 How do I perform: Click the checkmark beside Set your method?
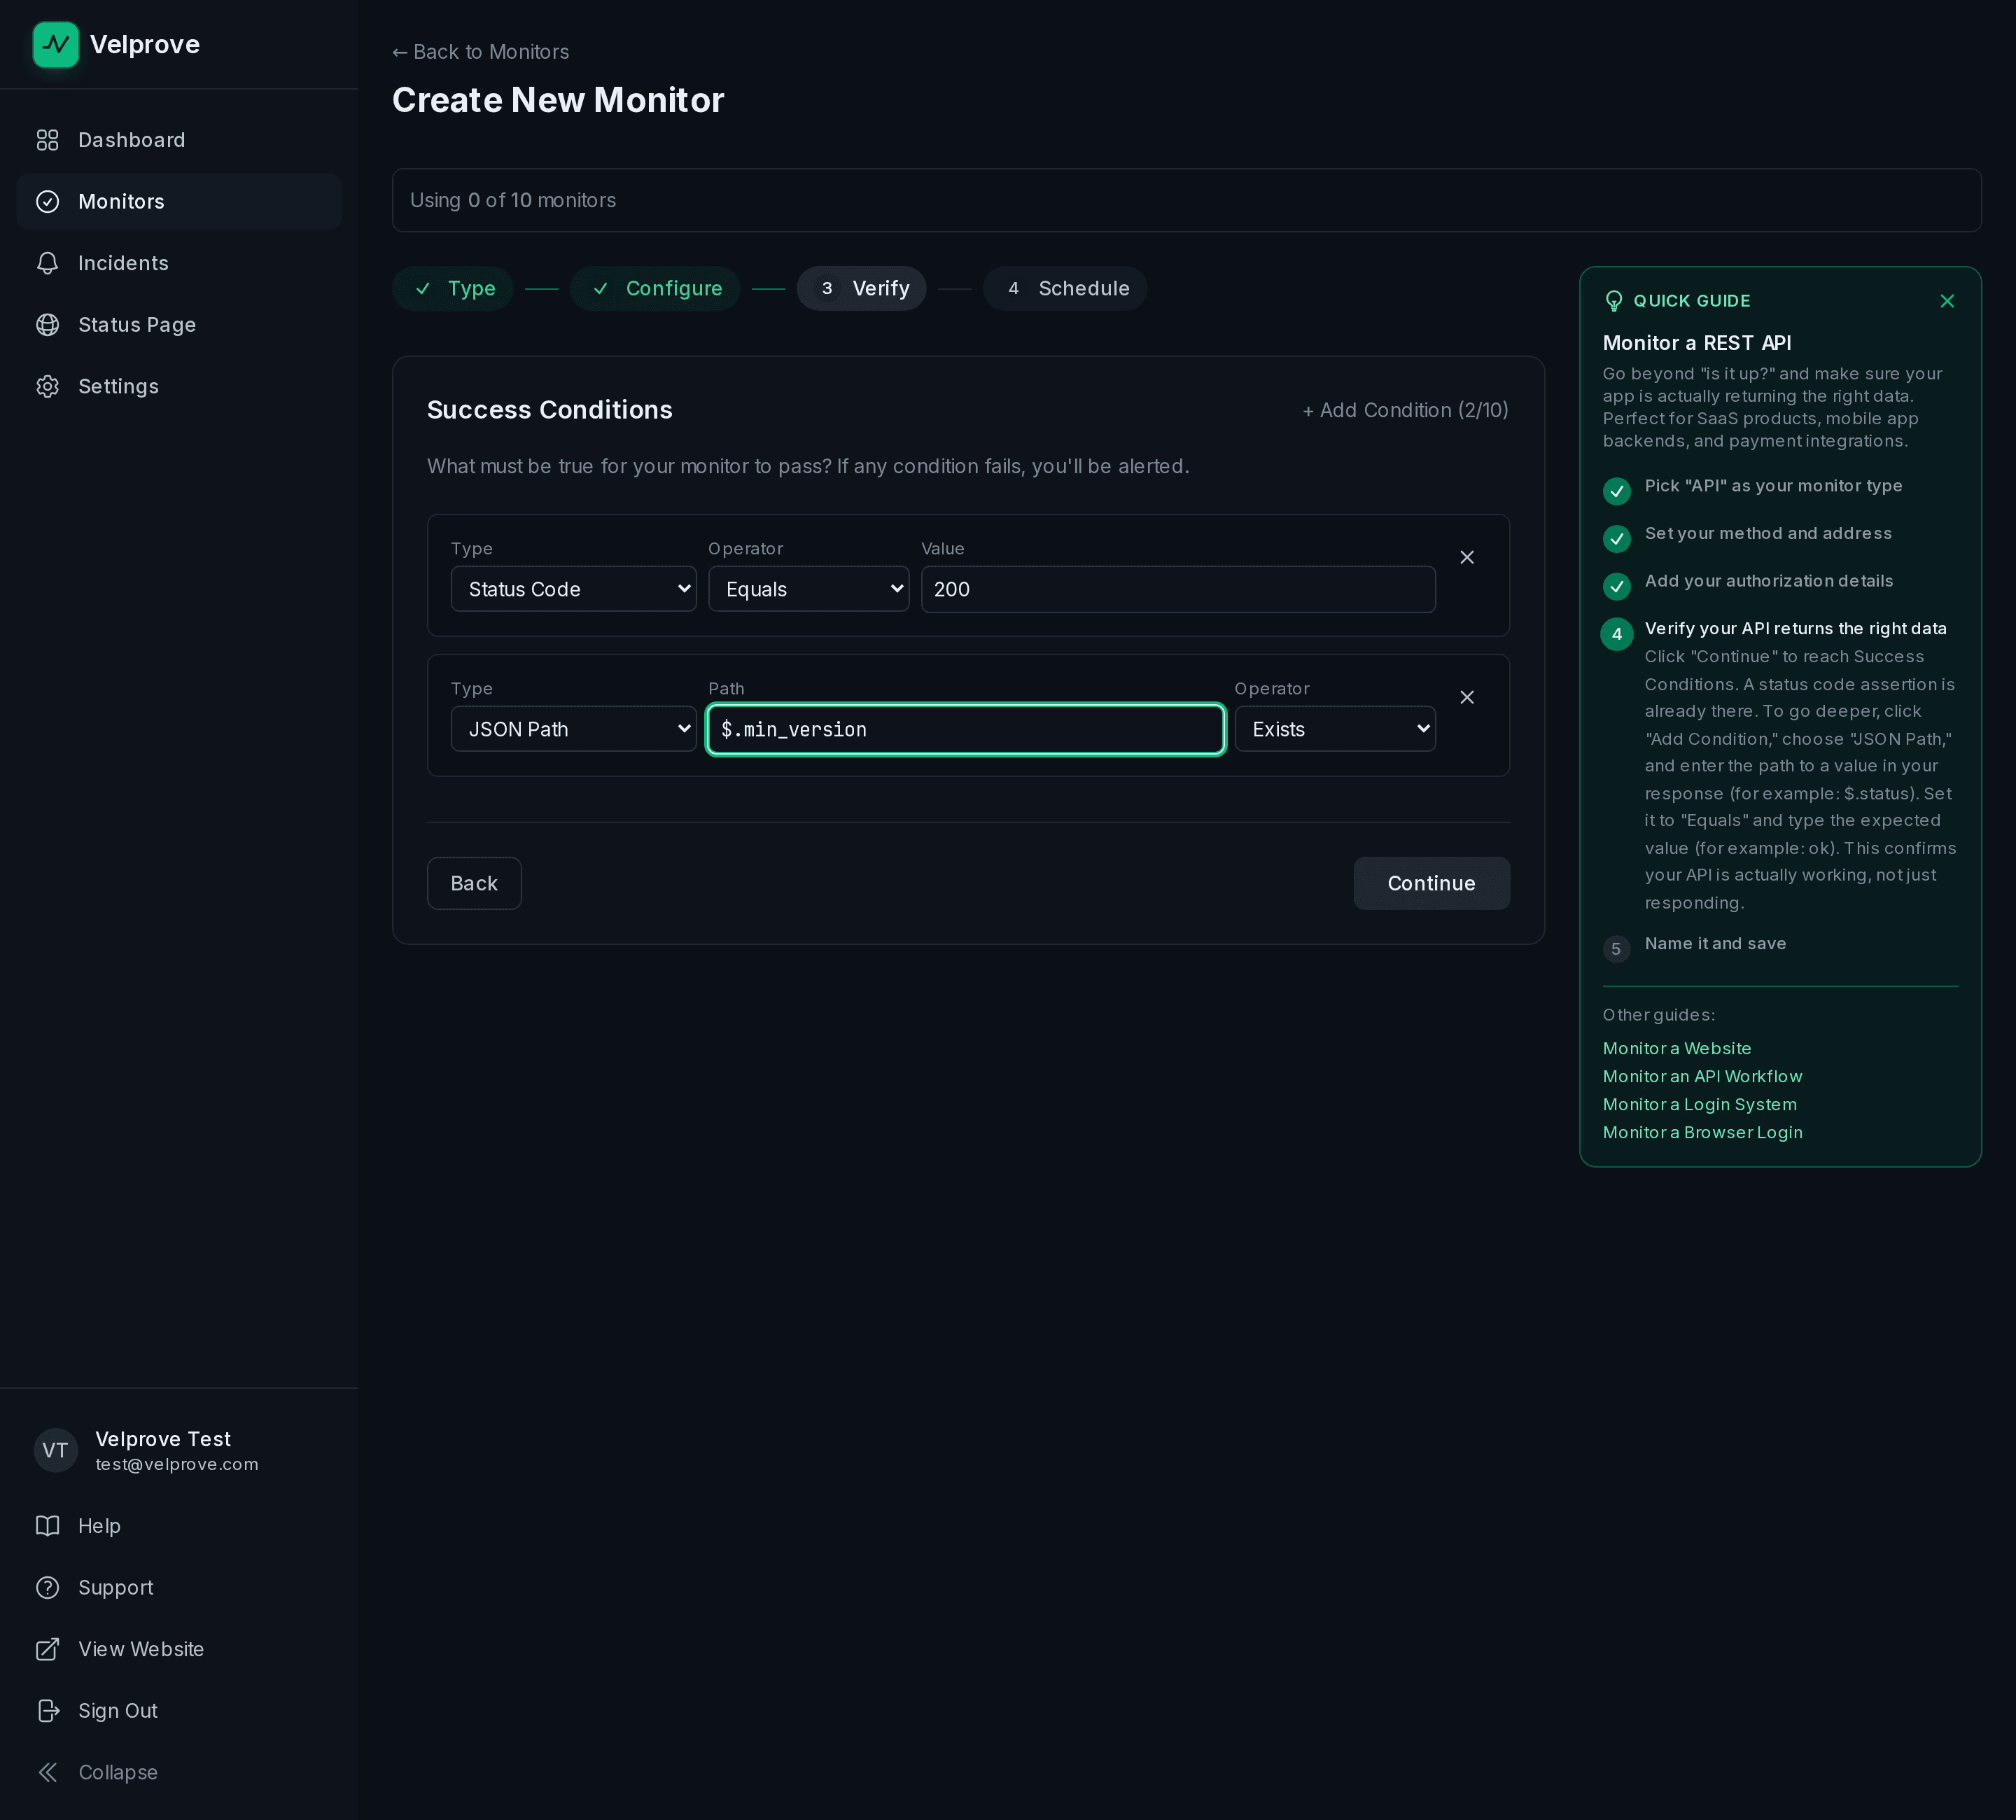pos(1616,539)
